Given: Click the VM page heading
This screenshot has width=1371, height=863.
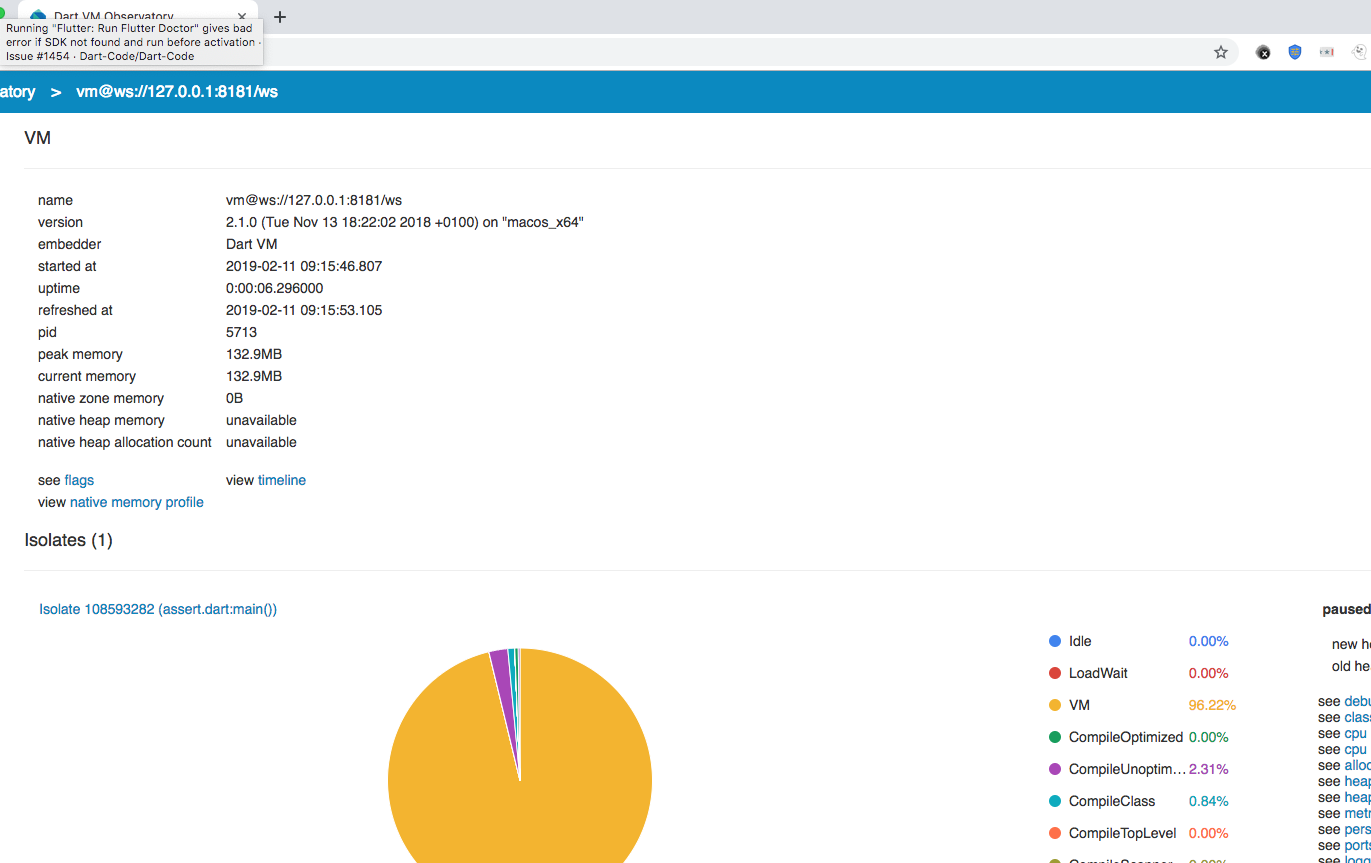Looking at the screenshot, I should (x=37, y=138).
